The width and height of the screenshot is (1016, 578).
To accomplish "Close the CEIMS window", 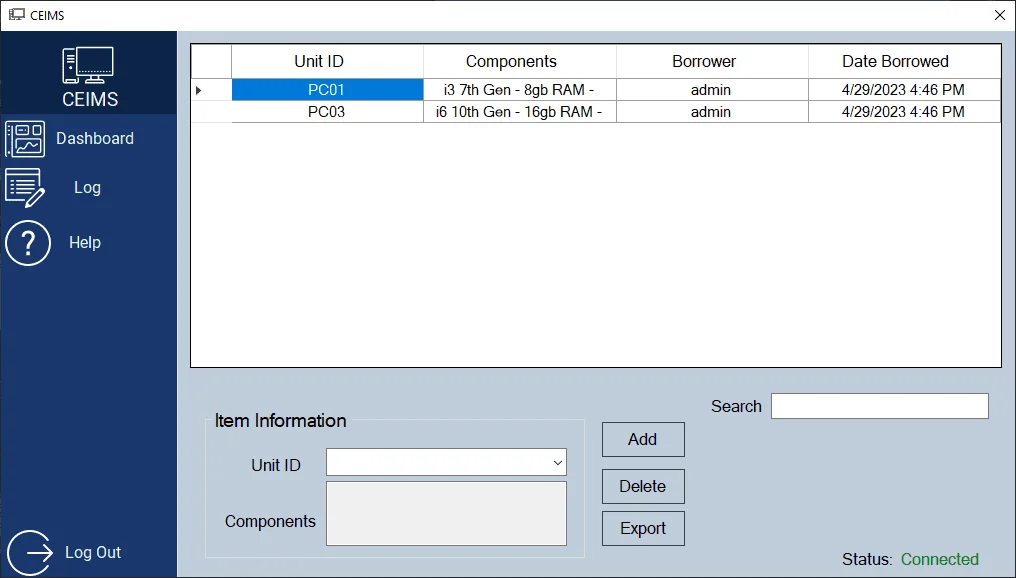I will [x=1000, y=15].
